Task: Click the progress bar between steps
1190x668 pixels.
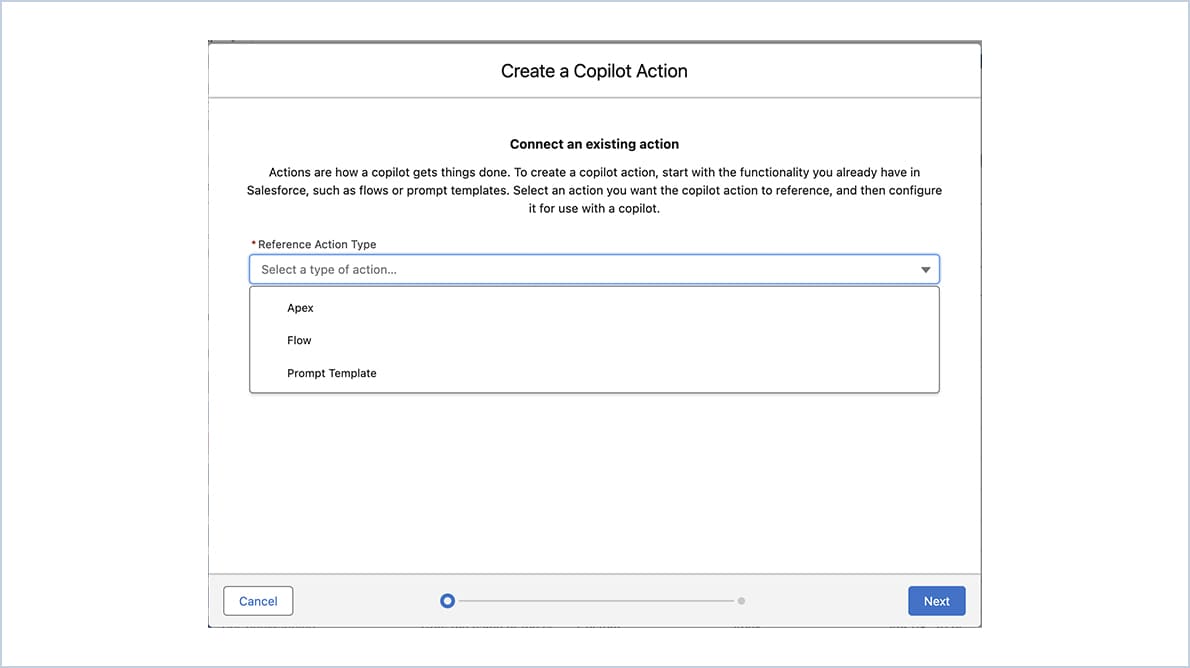Action: (594, 600)
